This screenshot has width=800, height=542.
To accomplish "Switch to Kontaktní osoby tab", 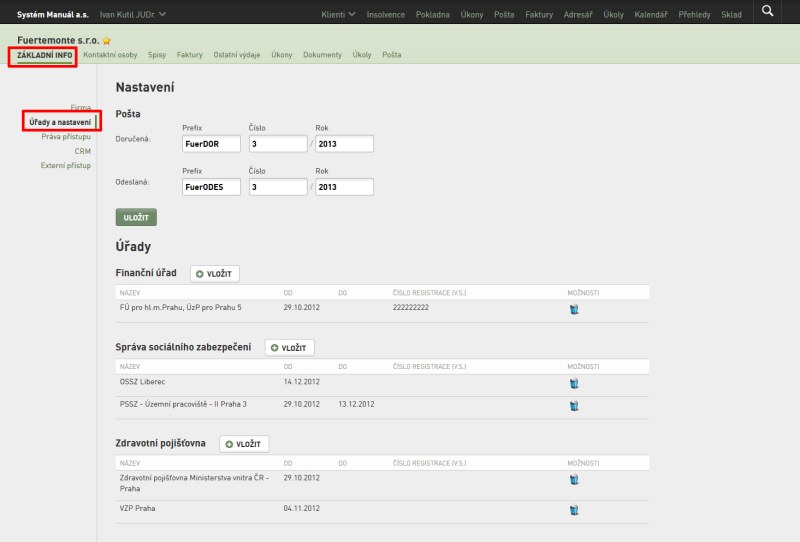I will click(110, 55).
